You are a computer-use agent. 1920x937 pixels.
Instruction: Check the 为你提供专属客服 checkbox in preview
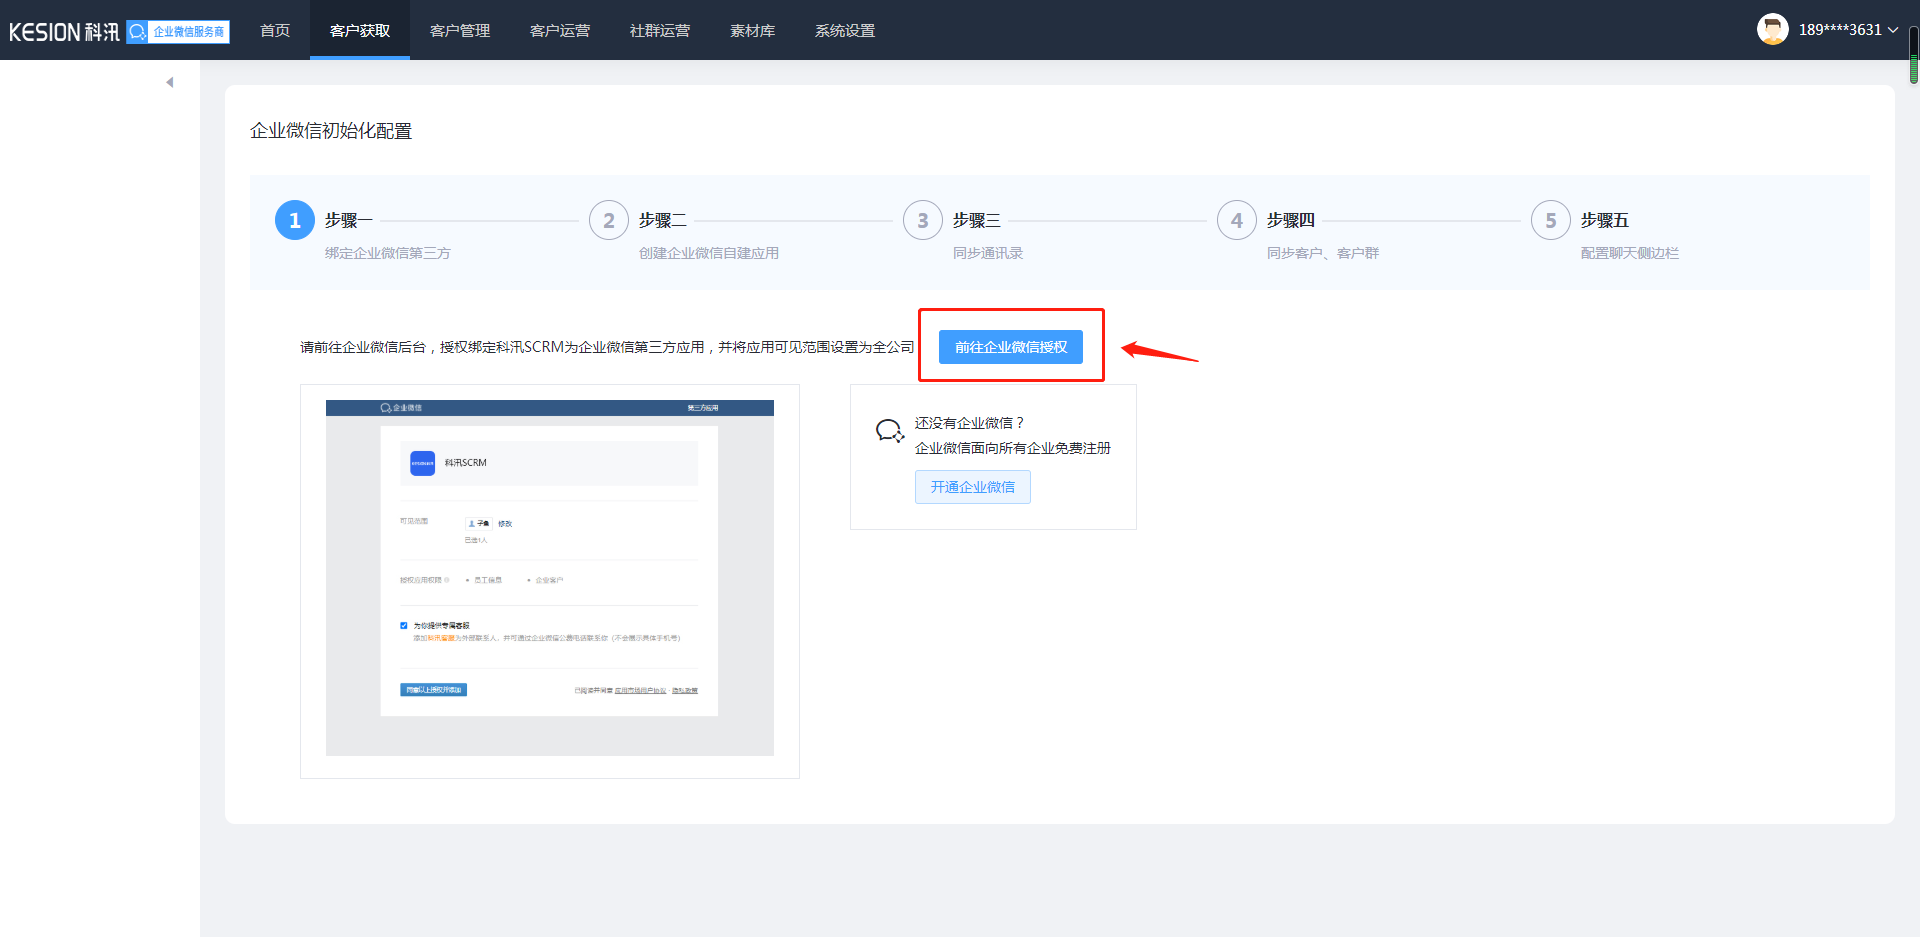click(x=404, y=624)
